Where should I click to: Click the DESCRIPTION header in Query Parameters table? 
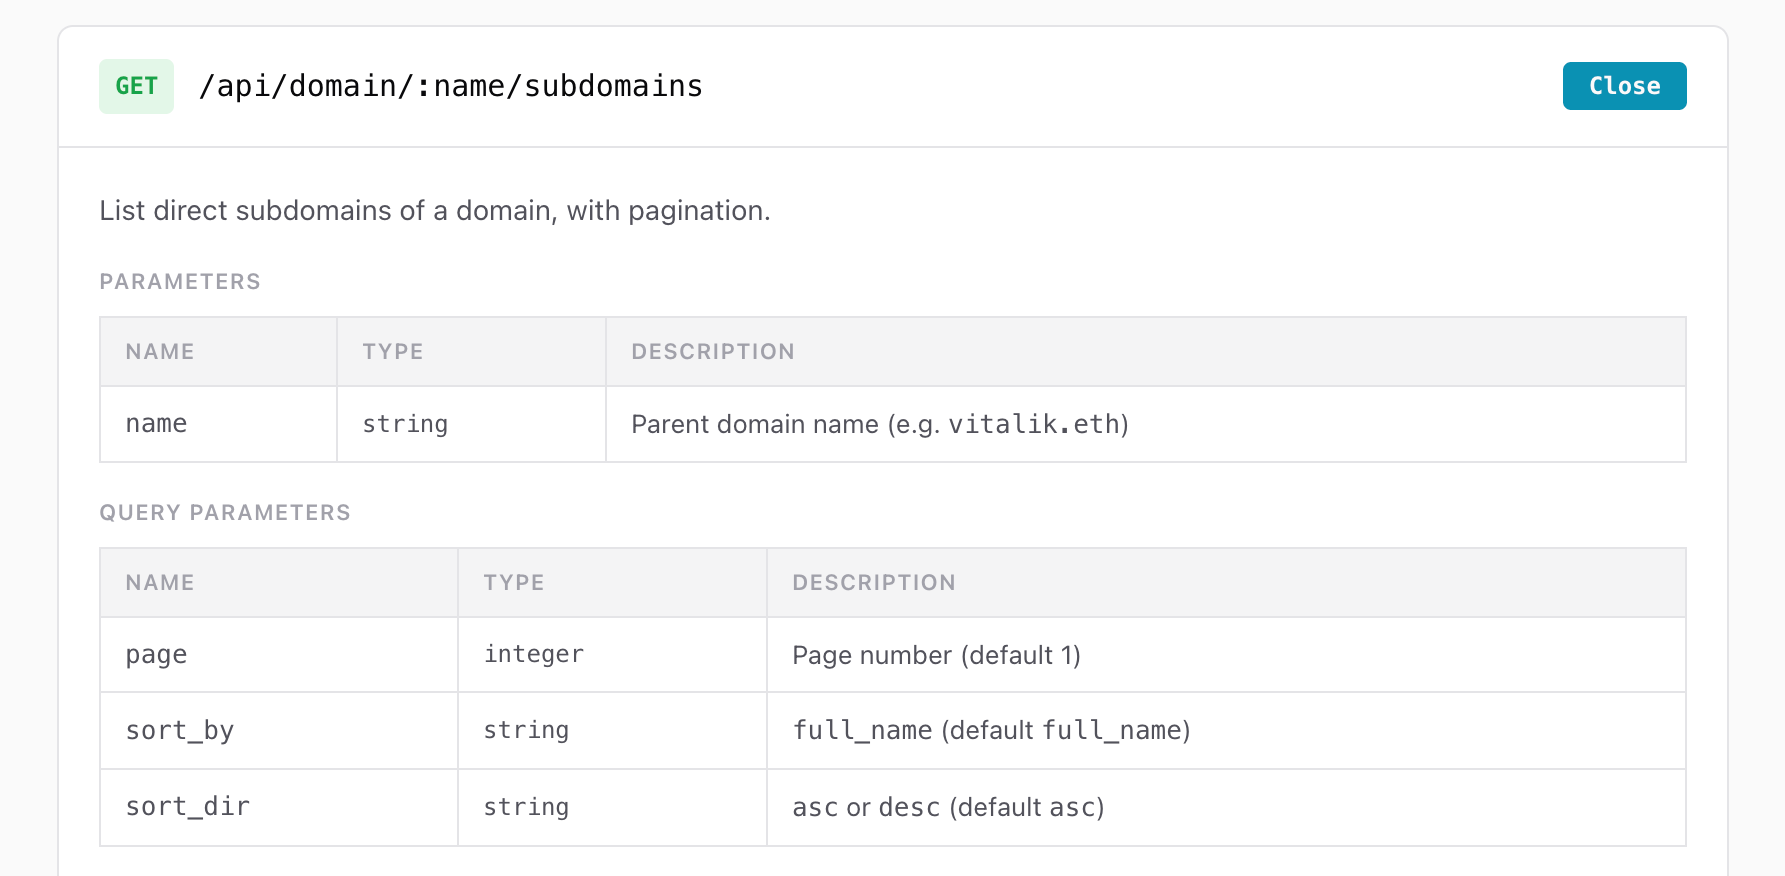(873, 583)
